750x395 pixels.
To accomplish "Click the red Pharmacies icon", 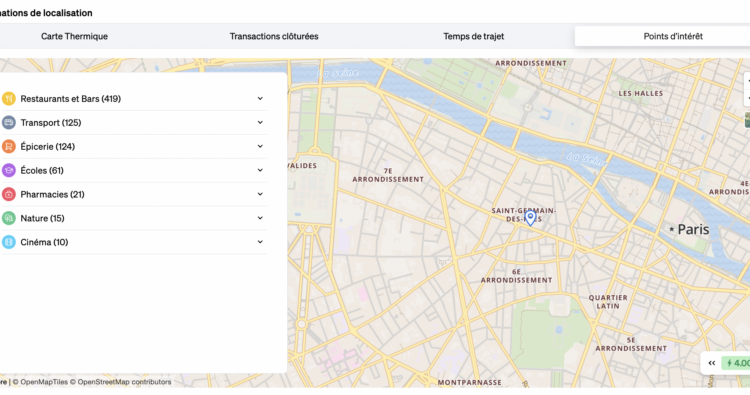I will (x=9, y=194).
